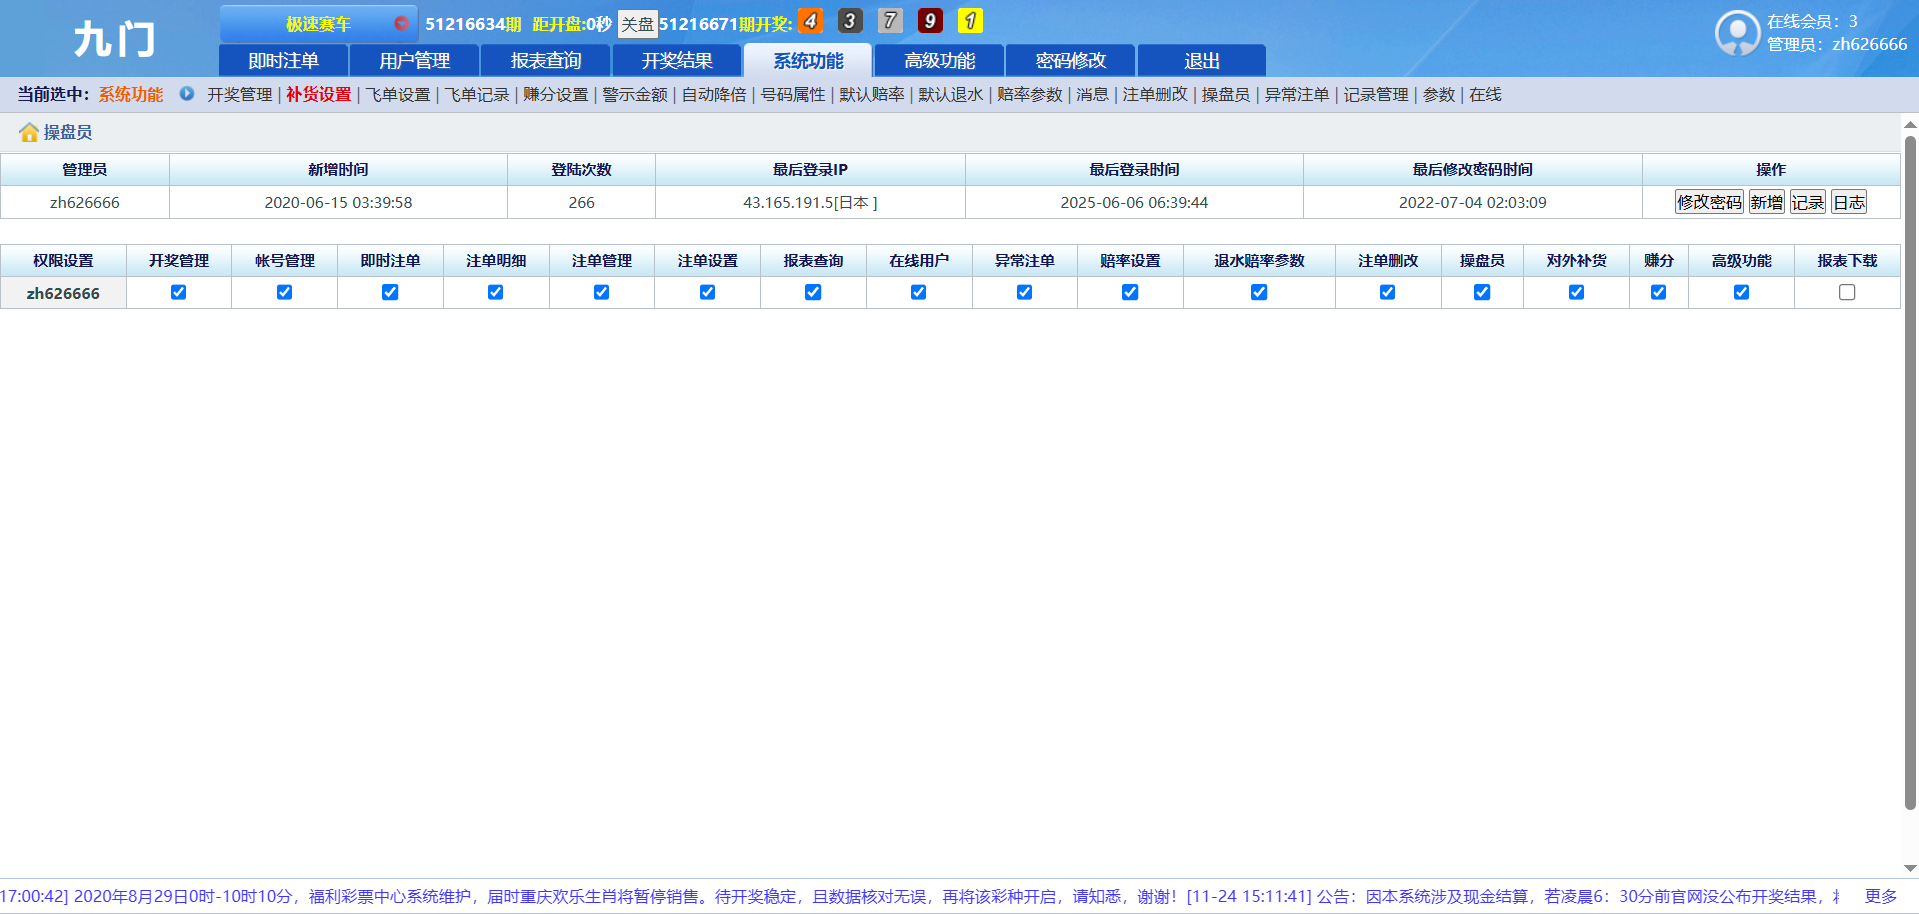Click the orange lottery ball number 4
The height and width of the screenshot is (914, 1919).
pos(811,21)
